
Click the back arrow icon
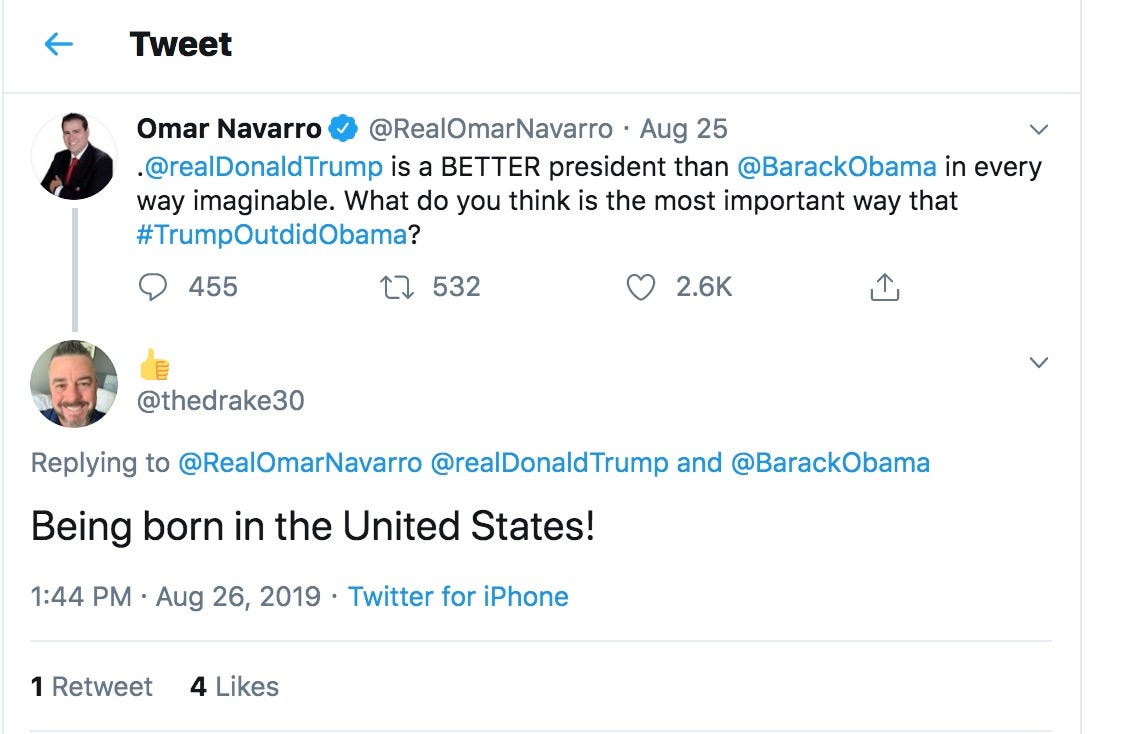pyautogui.click(x=59, y=44)
